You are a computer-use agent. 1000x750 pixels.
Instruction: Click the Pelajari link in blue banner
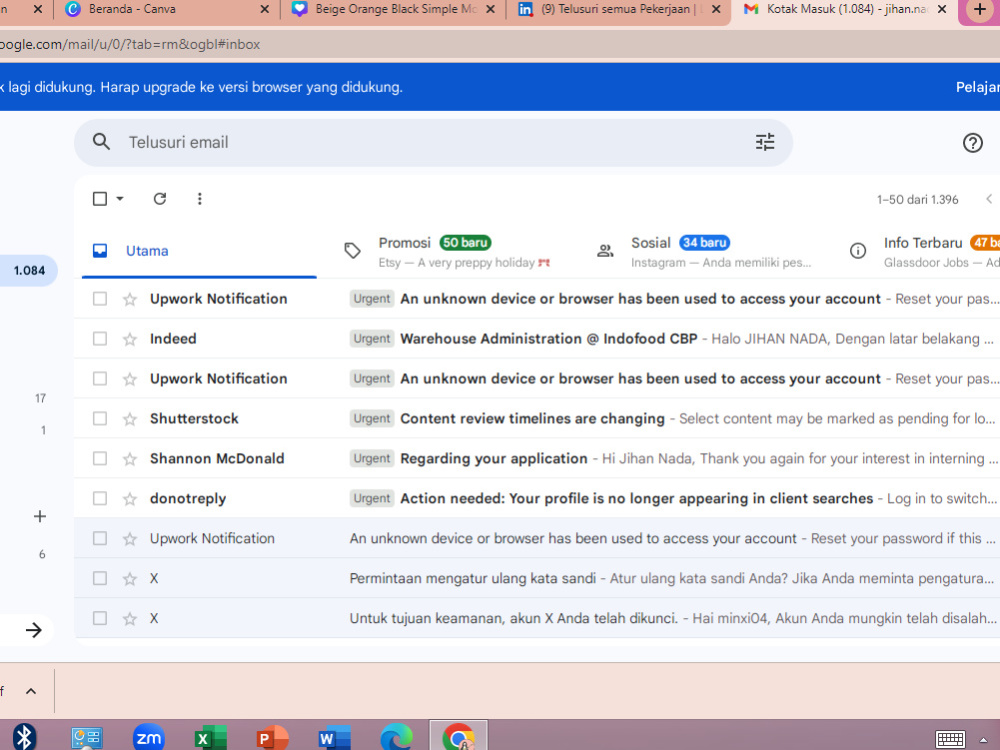tap(978, 87)
